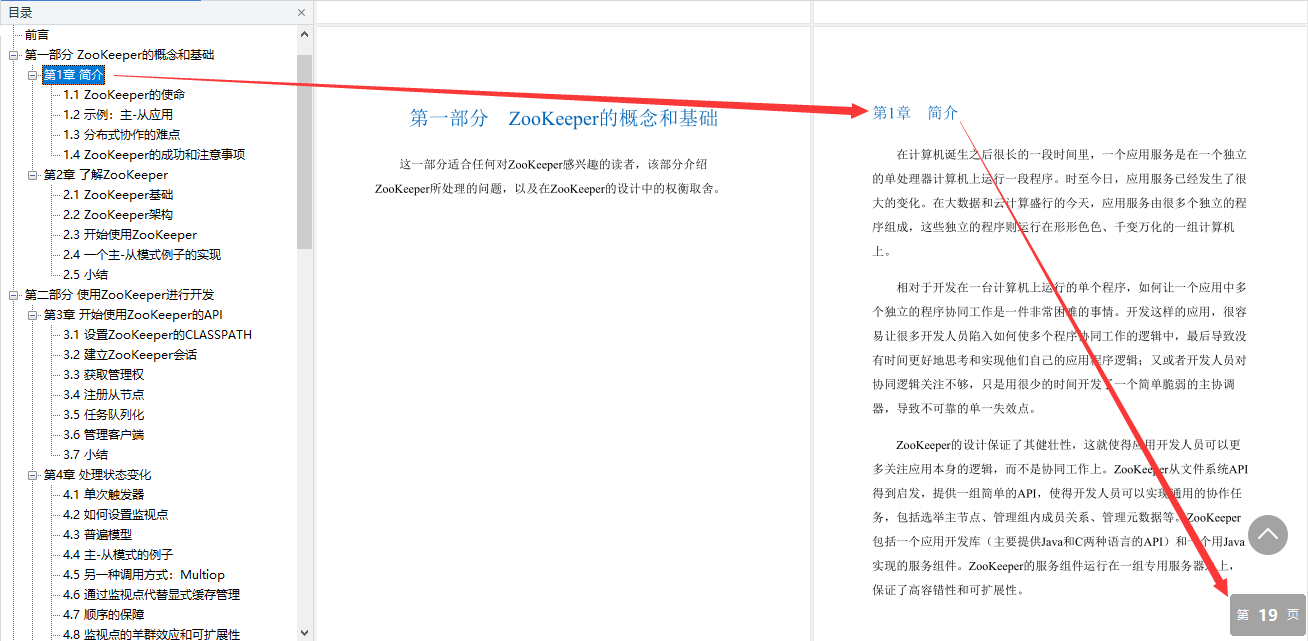The image size is (1308, 641).
Task: Go to 3.4 注册从节点
Action: (104, 395)
